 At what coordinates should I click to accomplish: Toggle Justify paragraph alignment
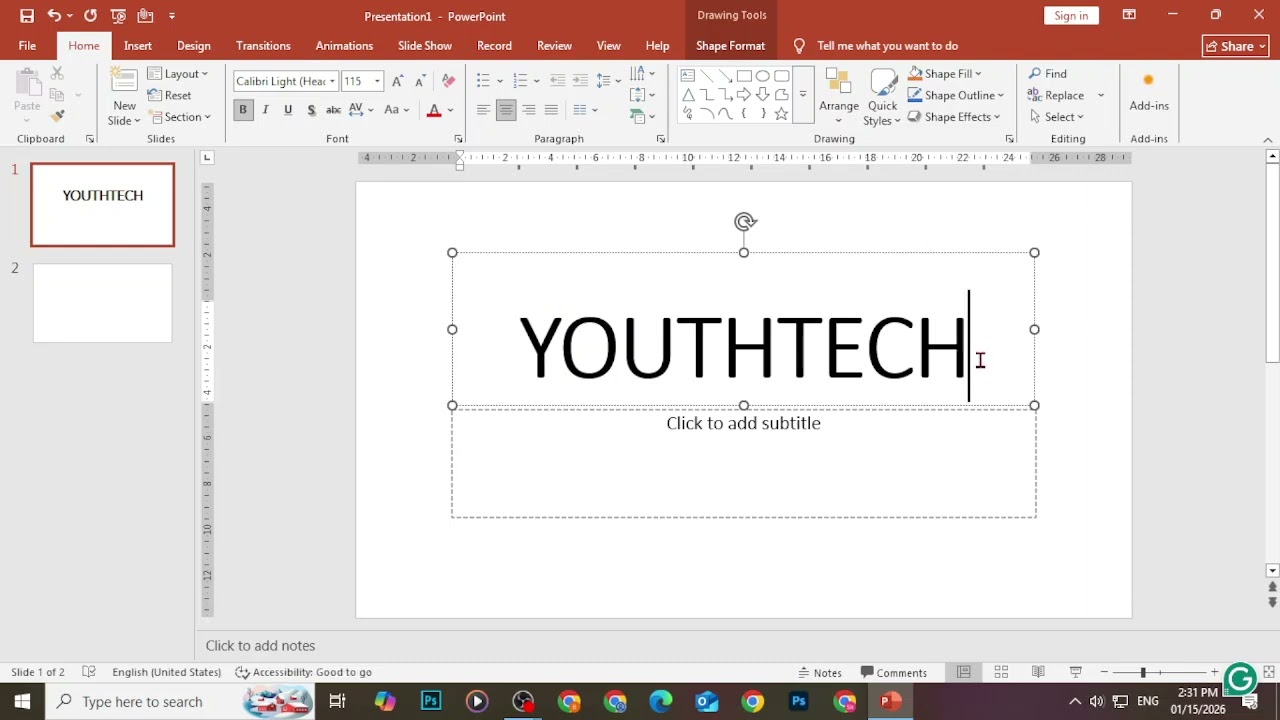coord(551,110)
